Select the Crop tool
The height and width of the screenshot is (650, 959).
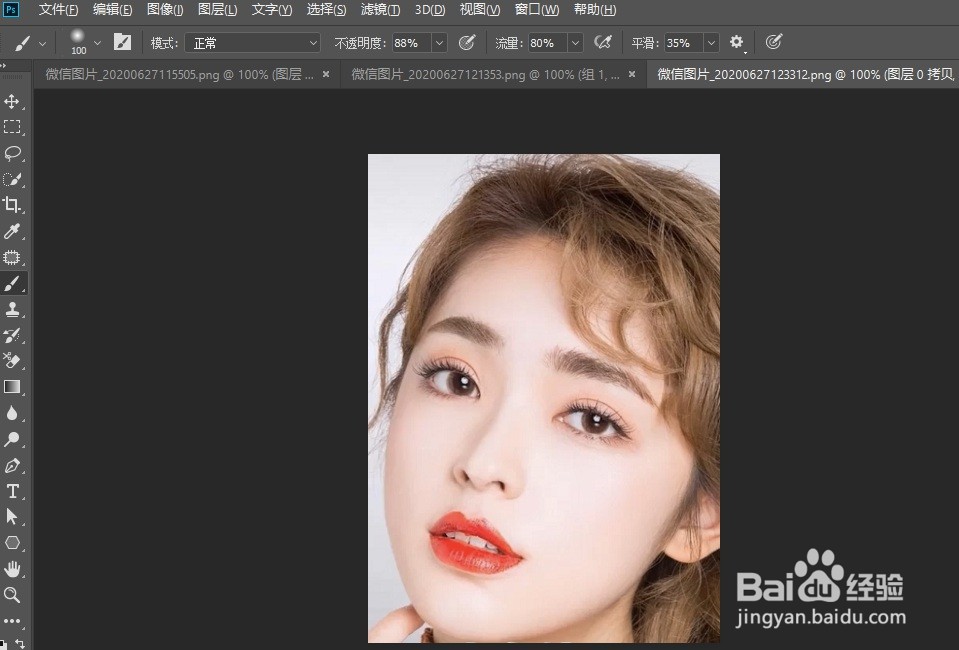(12, 205)
